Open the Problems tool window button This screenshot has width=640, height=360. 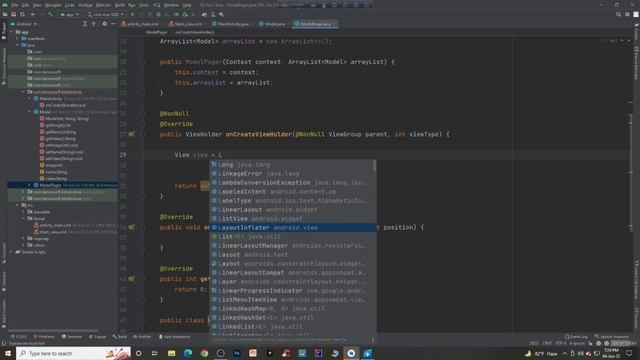click(x=44, y=337)
